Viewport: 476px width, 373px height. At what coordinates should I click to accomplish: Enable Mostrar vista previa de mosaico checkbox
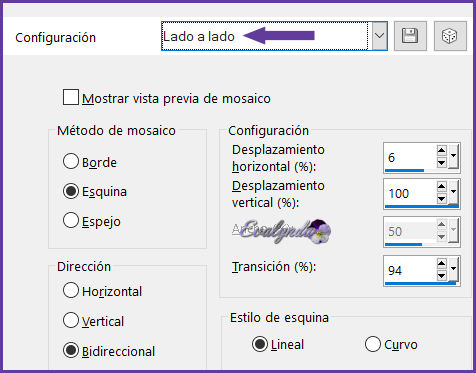[71, 97]
